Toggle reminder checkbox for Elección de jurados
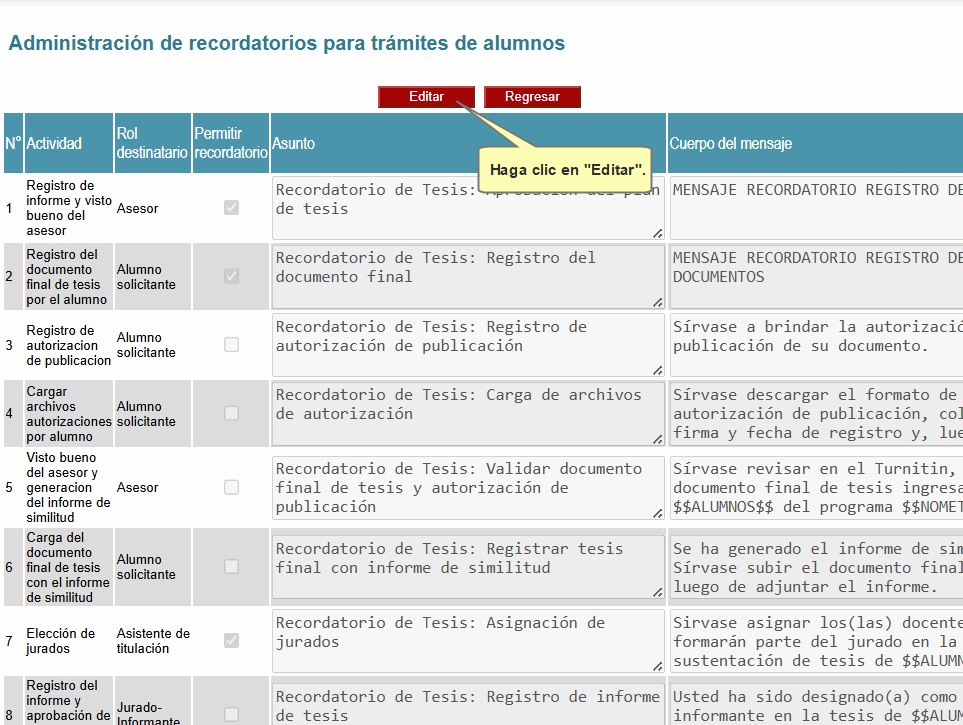 click(231, 640)
